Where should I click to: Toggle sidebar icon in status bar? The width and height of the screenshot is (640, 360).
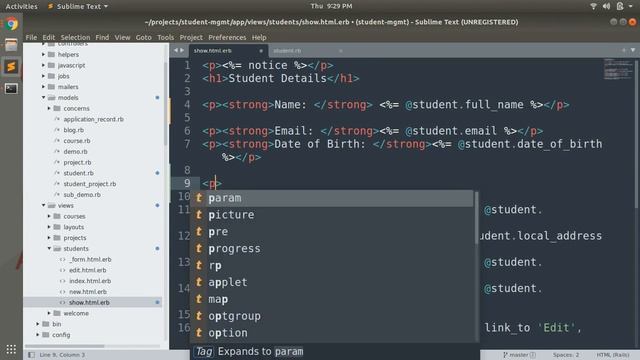[31, 355]
